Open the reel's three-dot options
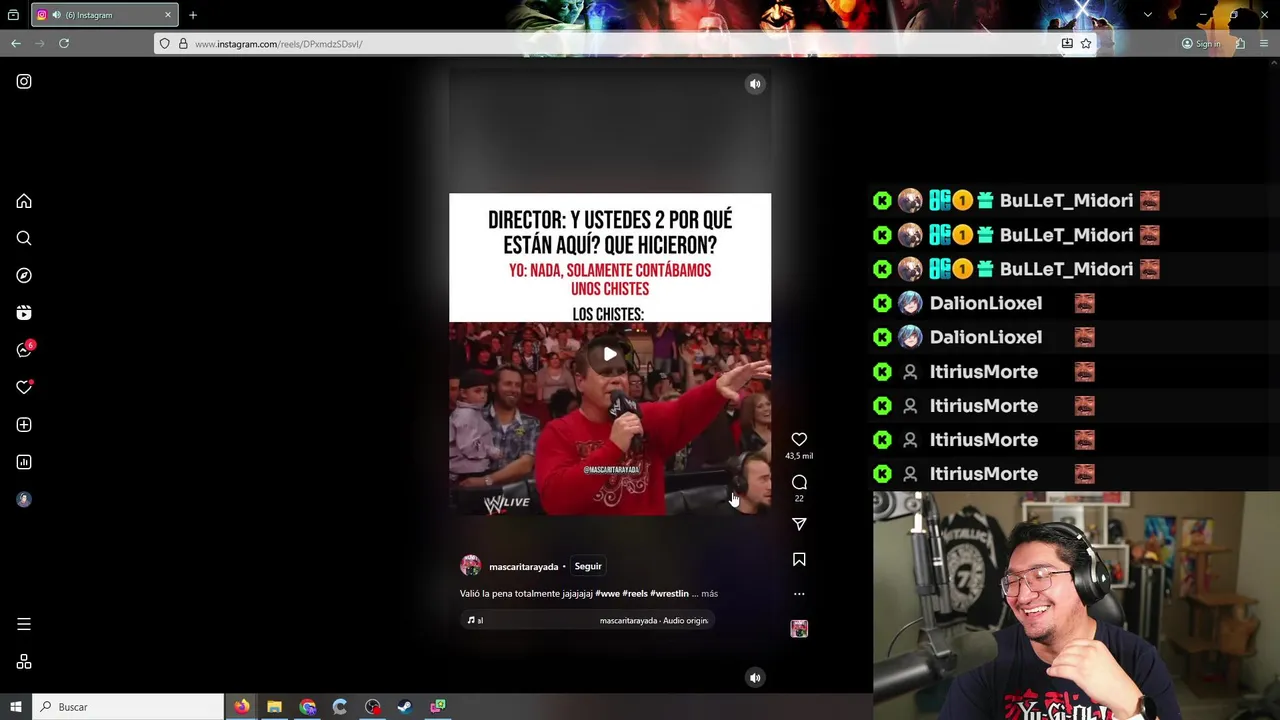This screenshot has height=720, width=1280. tap(799, 594)
